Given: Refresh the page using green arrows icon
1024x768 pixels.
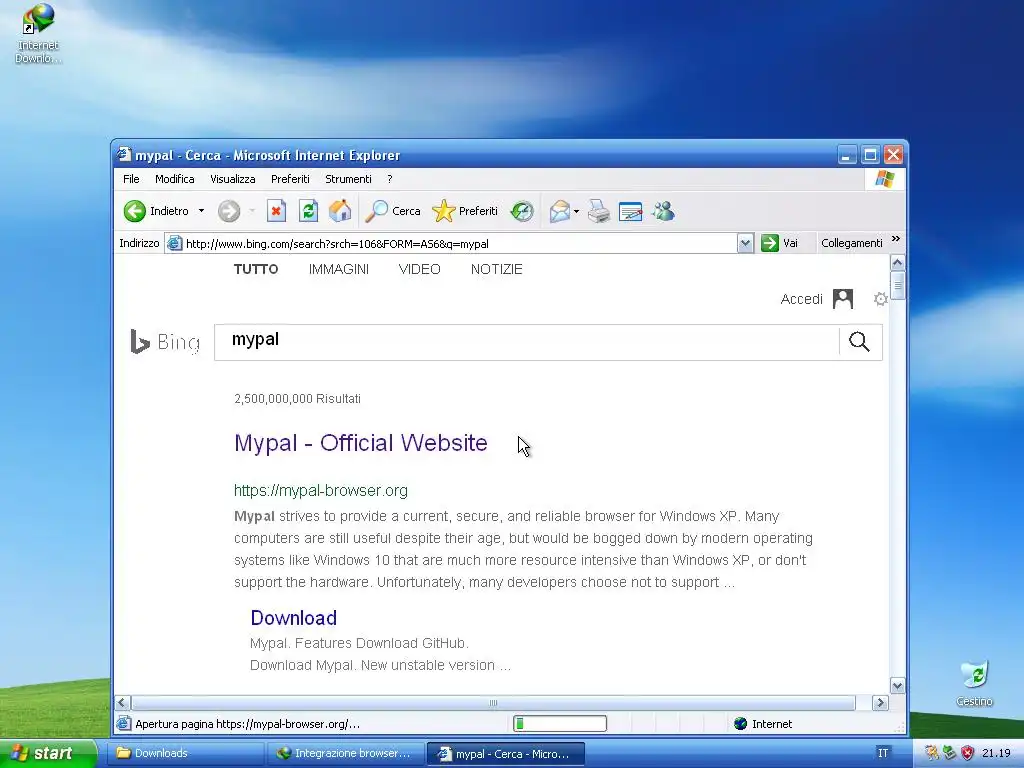Looking at the screenshot, I should point(308,211).
